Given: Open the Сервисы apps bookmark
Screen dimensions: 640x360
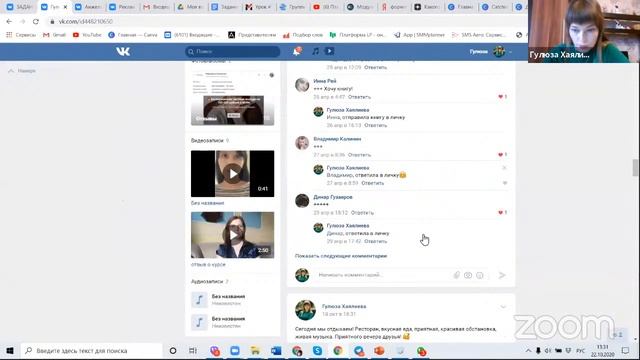Looking at the screenshot, I should coord(21,35).
